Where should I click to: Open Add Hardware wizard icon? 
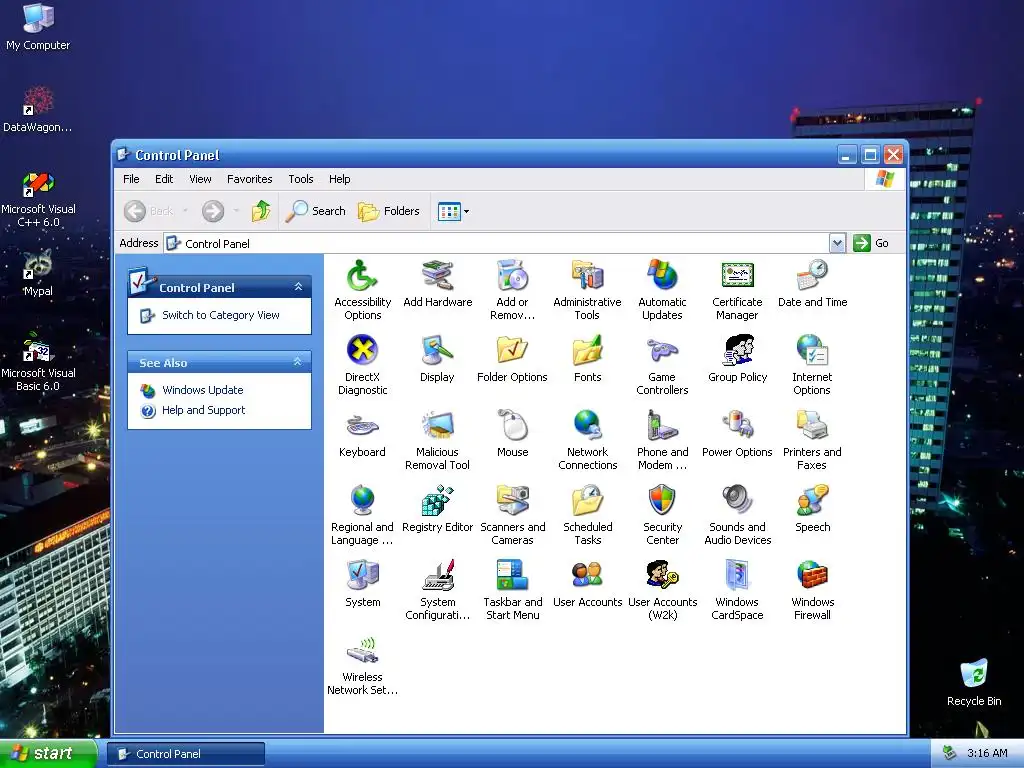438,283
